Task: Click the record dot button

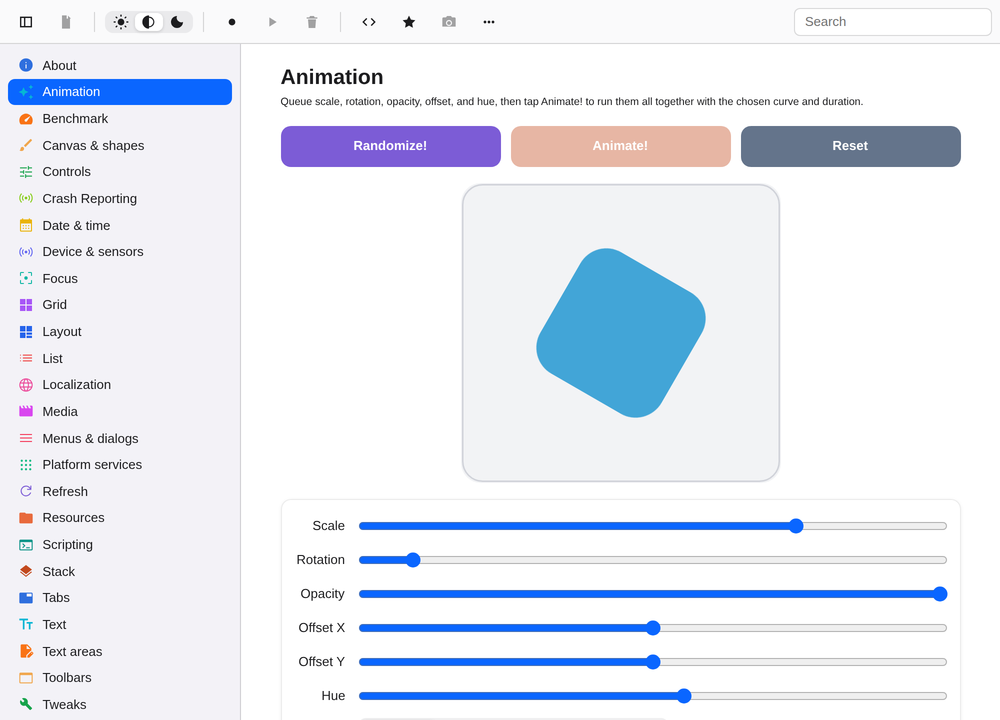Action: [x=232, y=22]
